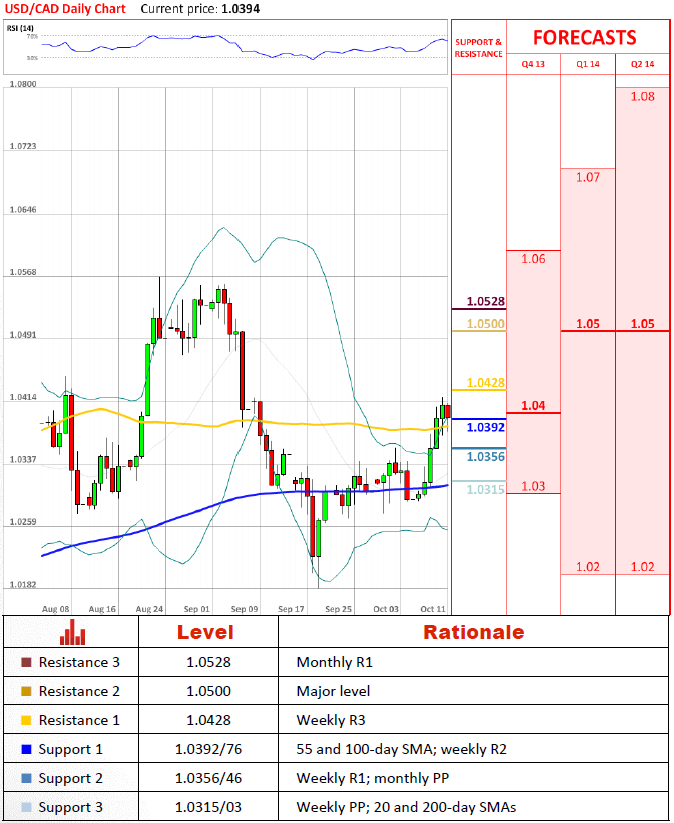Select the 'Support 1' row label
Viewport: 674px width, 823px height.
pos(70,750)
